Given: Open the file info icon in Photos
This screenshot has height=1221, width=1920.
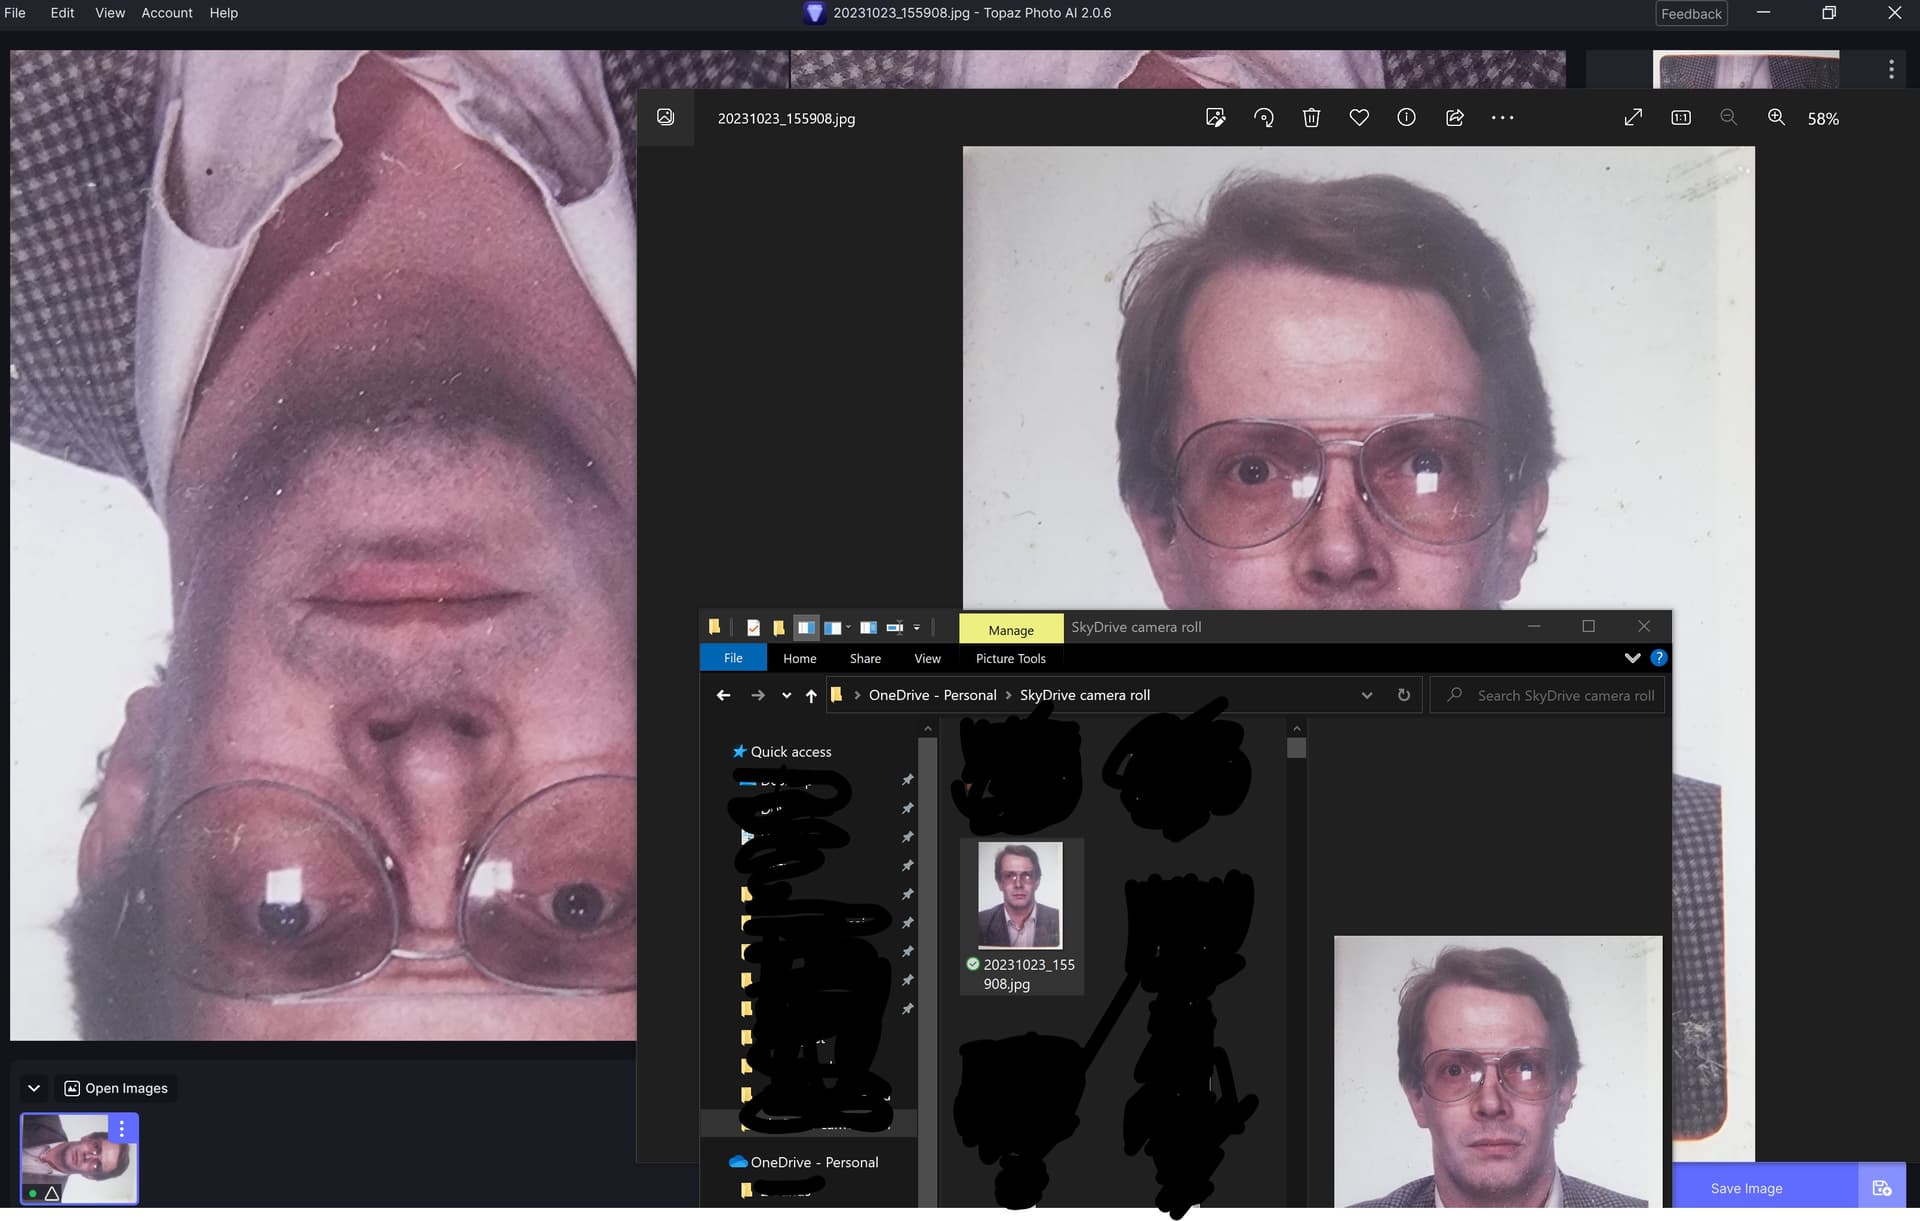Looking at the screenshot, I should (x=1406, y=118).
